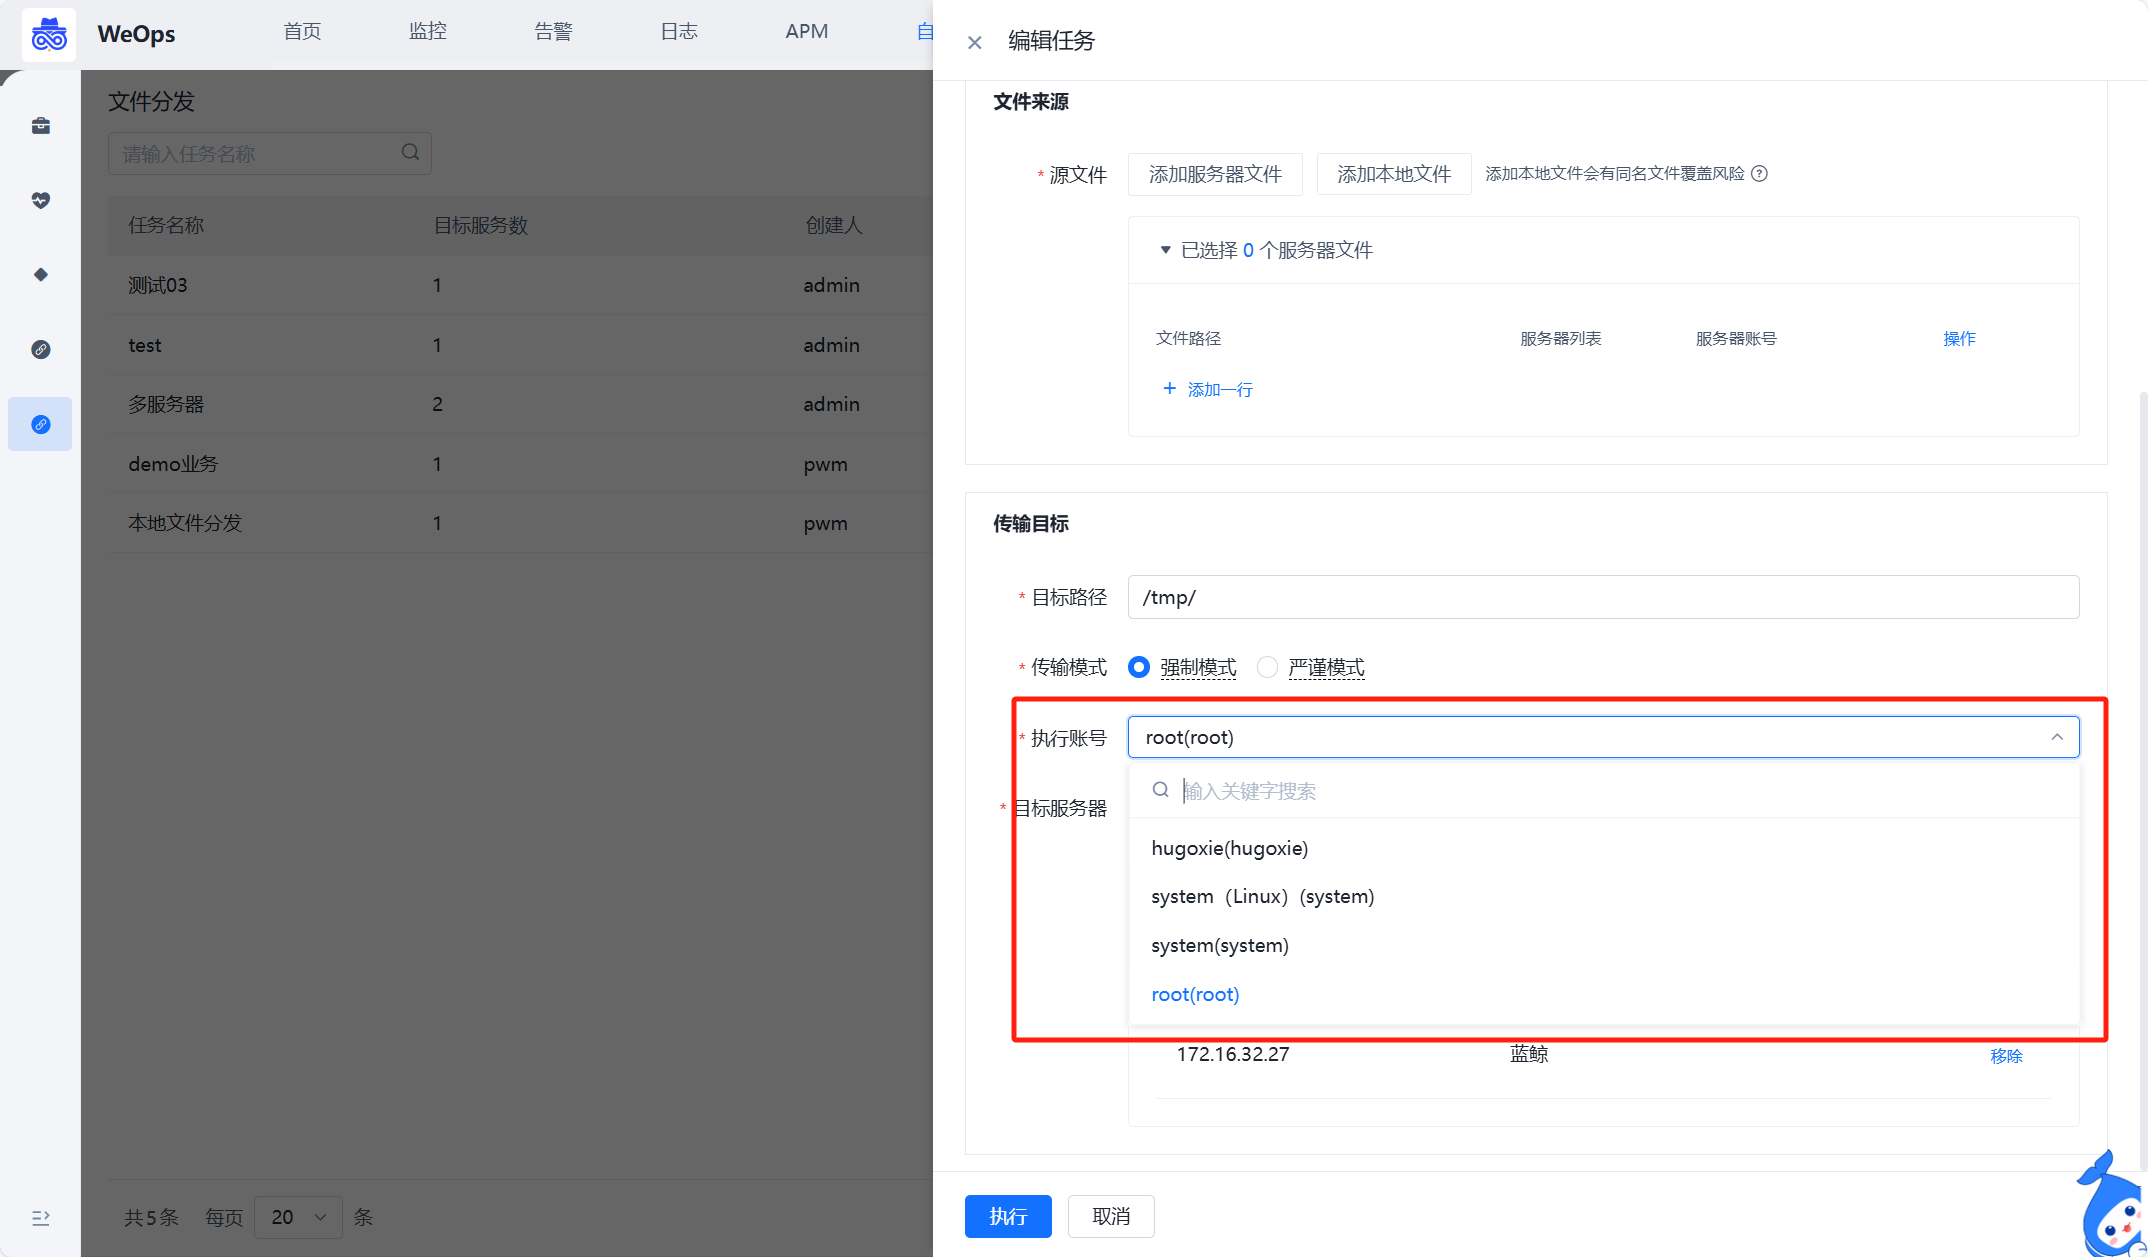Click the 目标服务数 column header
This screenshot has height=1257, width=2148.
[x=480, y=225]
